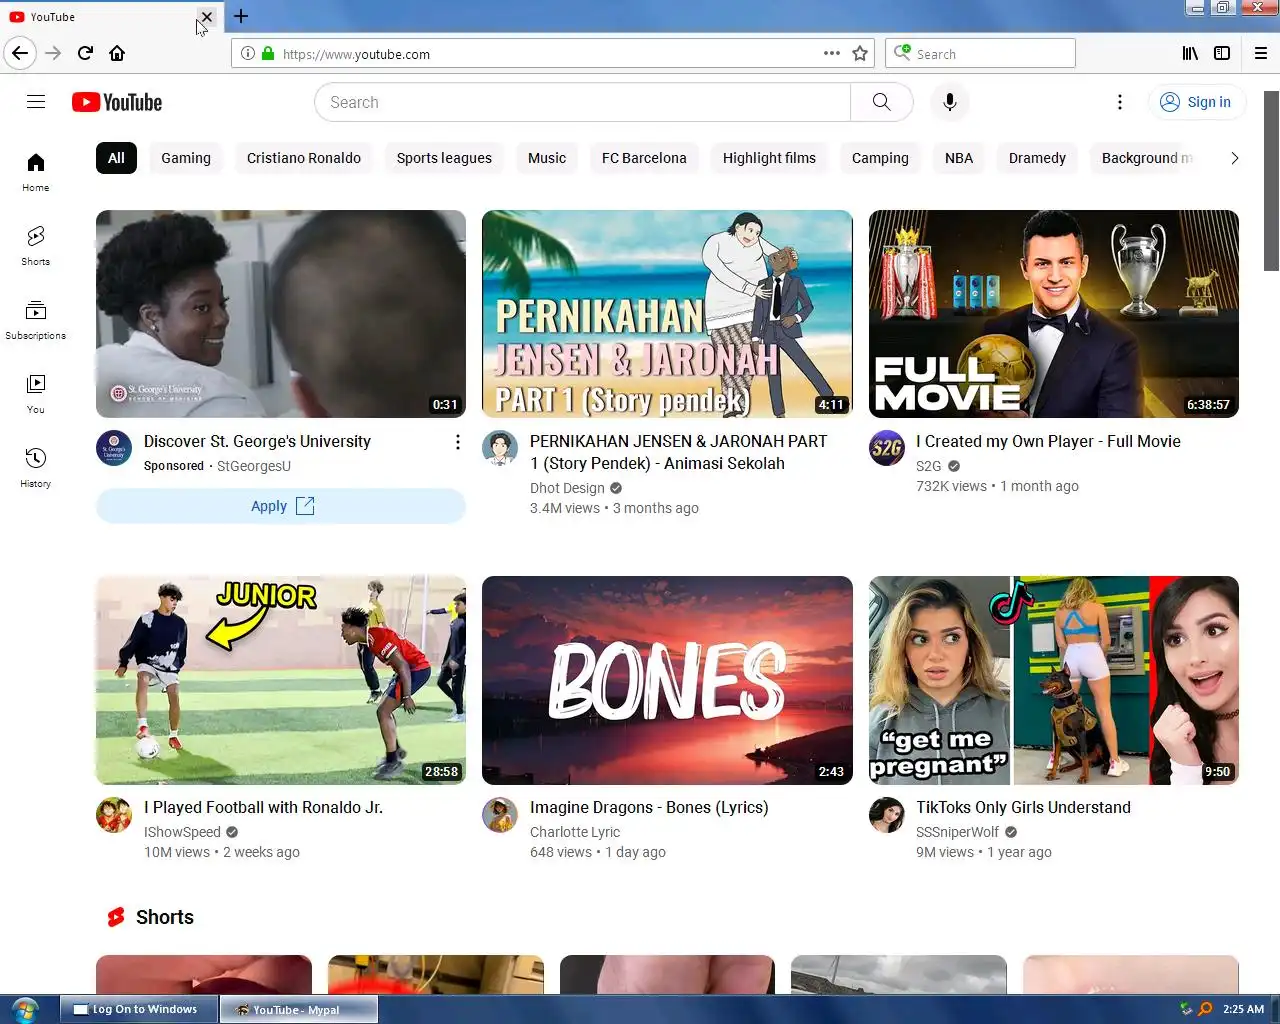Select the Camping chip
The width and height of the screenshot is (1280, 1024).
tap(880, 158)
